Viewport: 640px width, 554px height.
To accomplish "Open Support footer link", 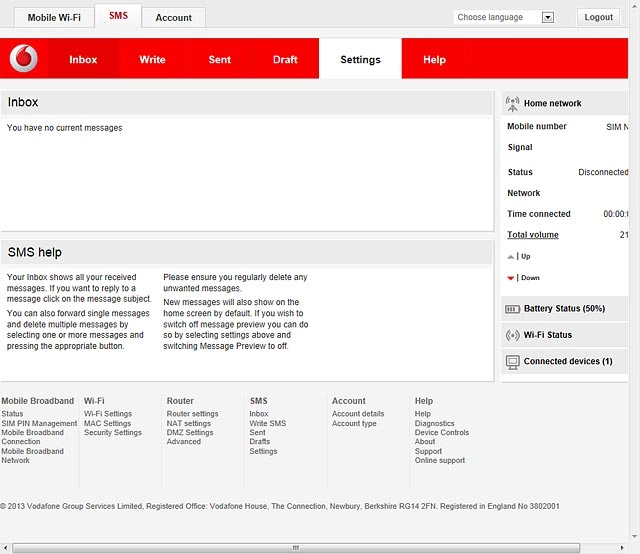I will (428, 451).
